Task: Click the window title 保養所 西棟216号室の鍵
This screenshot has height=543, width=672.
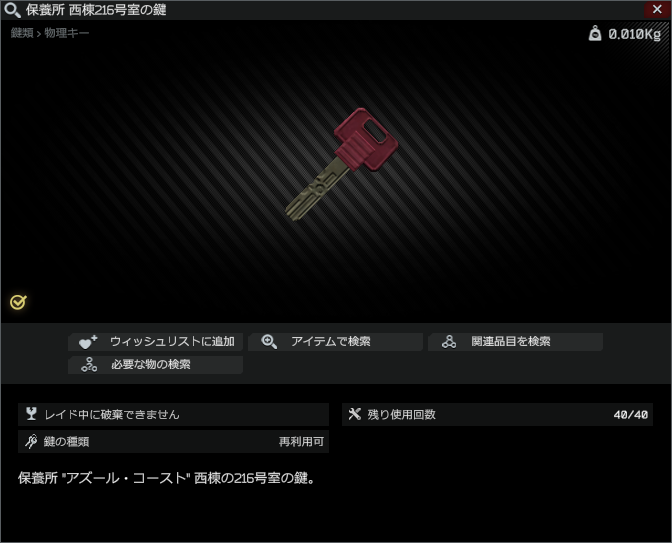Action: tap(96, 10)
